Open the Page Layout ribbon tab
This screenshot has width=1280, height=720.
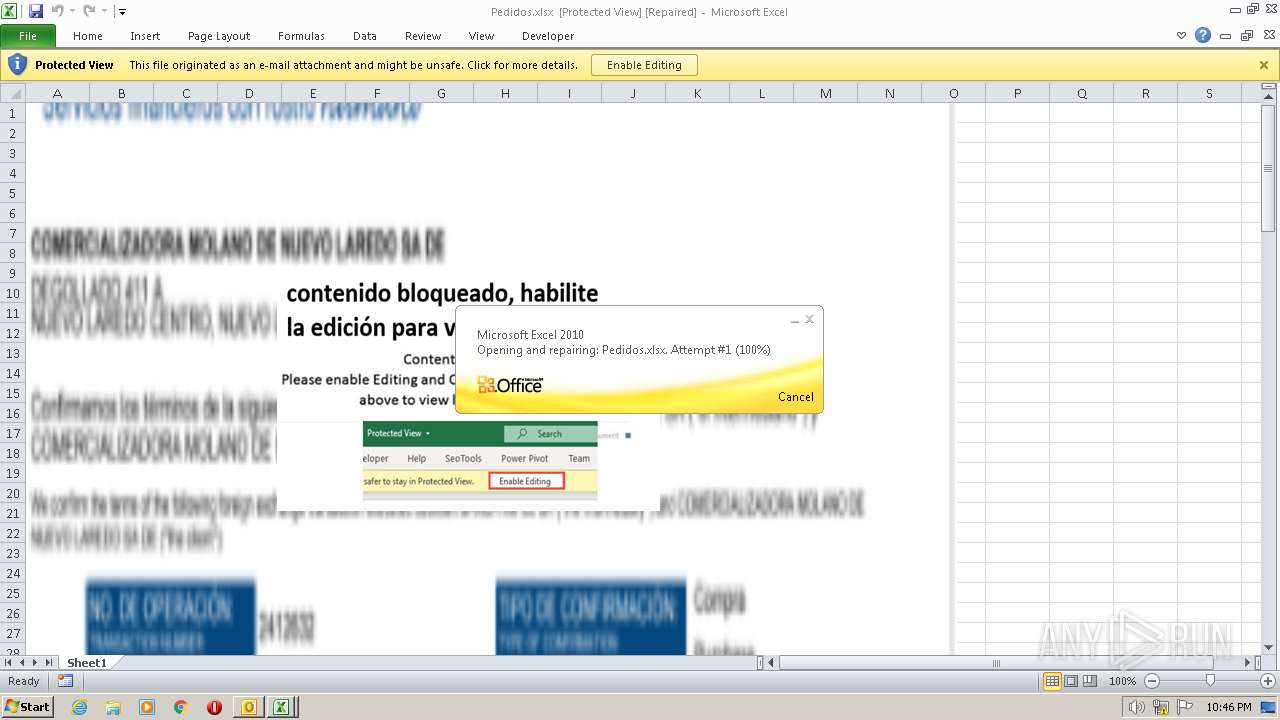(219, 36)
